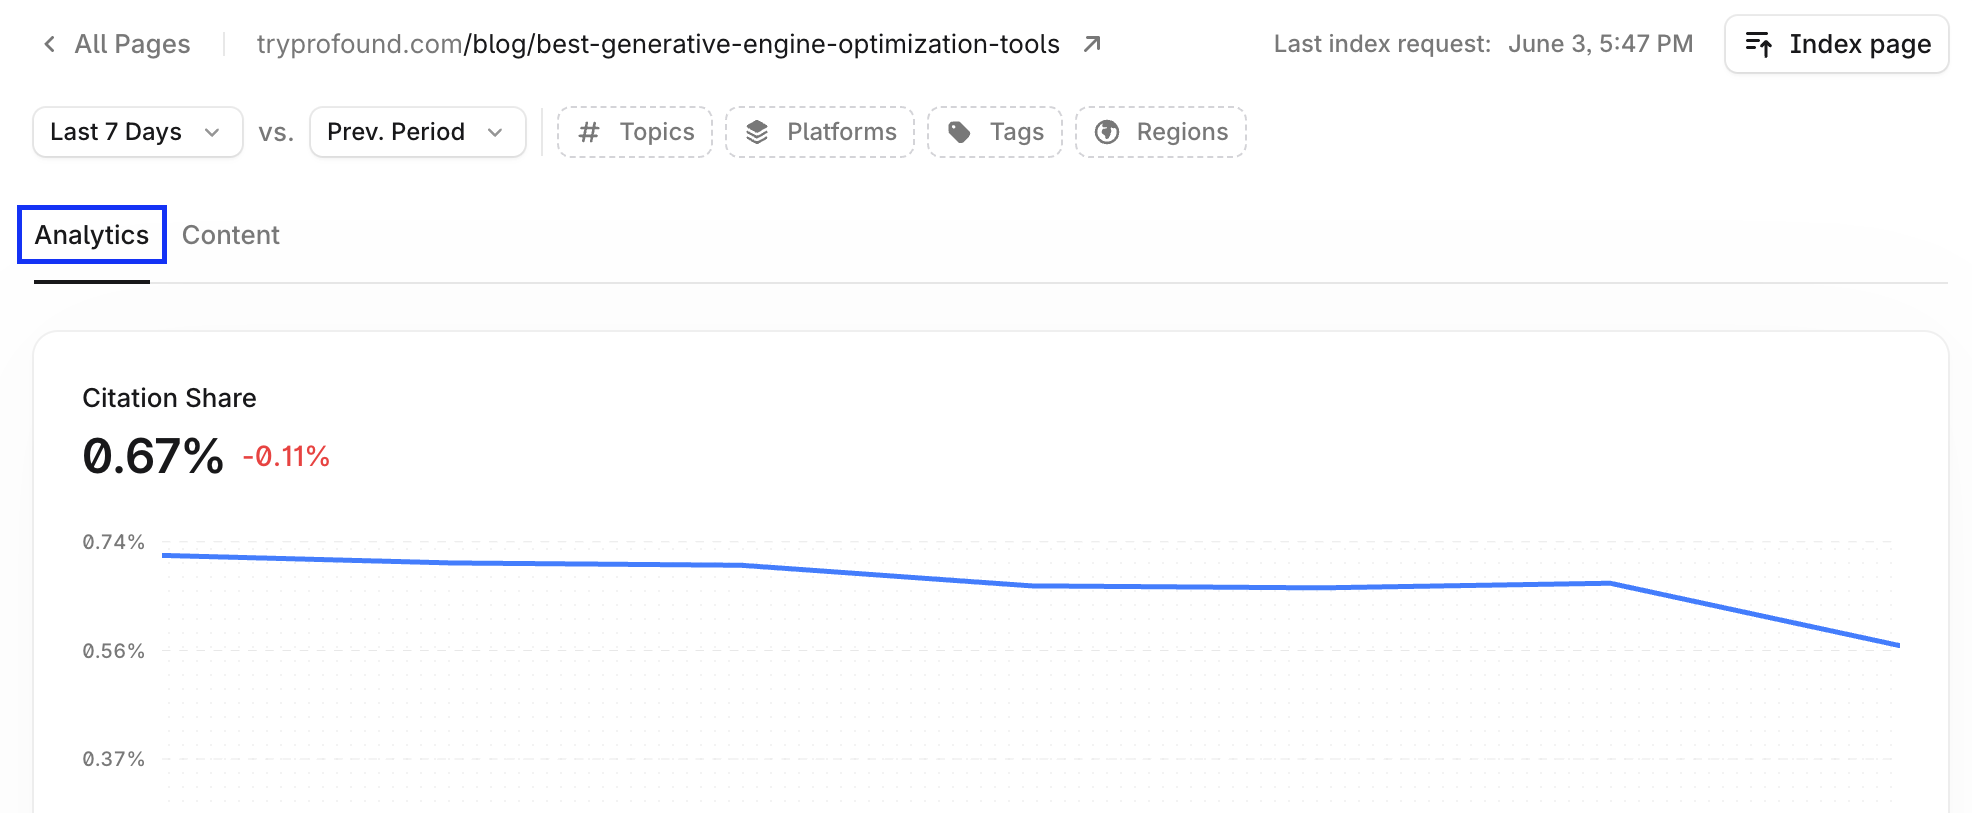This screenshot has height=813, width=1972.
Task: Click the Index page button
Action: click(x=1837, y=44)
